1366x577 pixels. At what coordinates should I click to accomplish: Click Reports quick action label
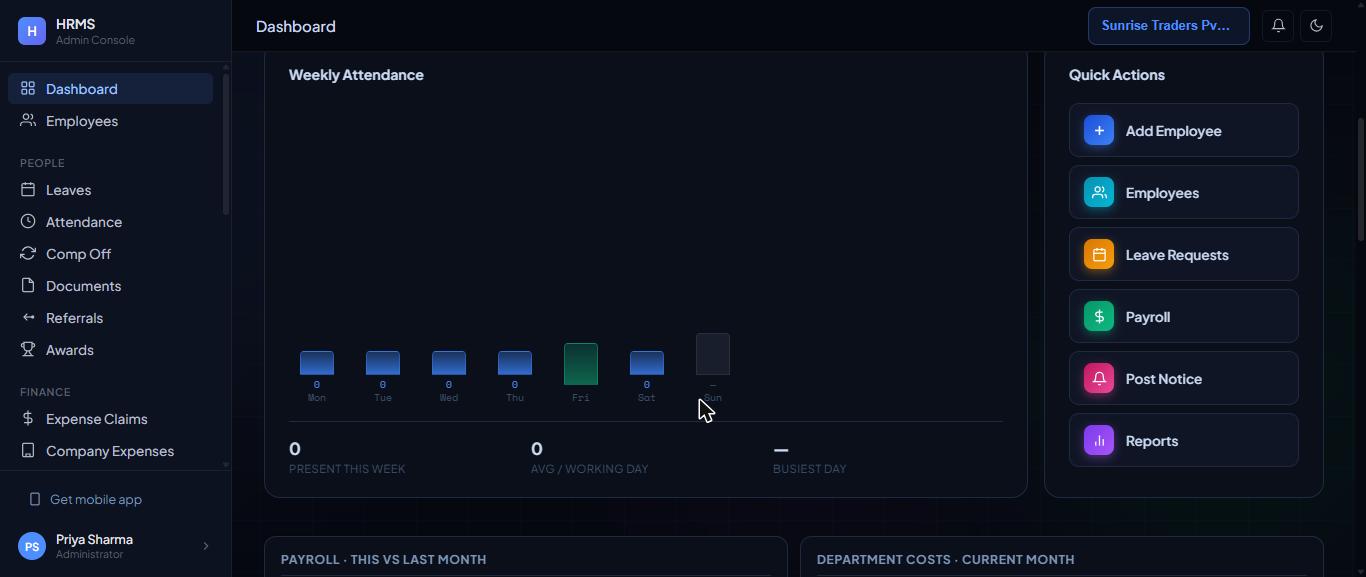(x=1152, y=441)
